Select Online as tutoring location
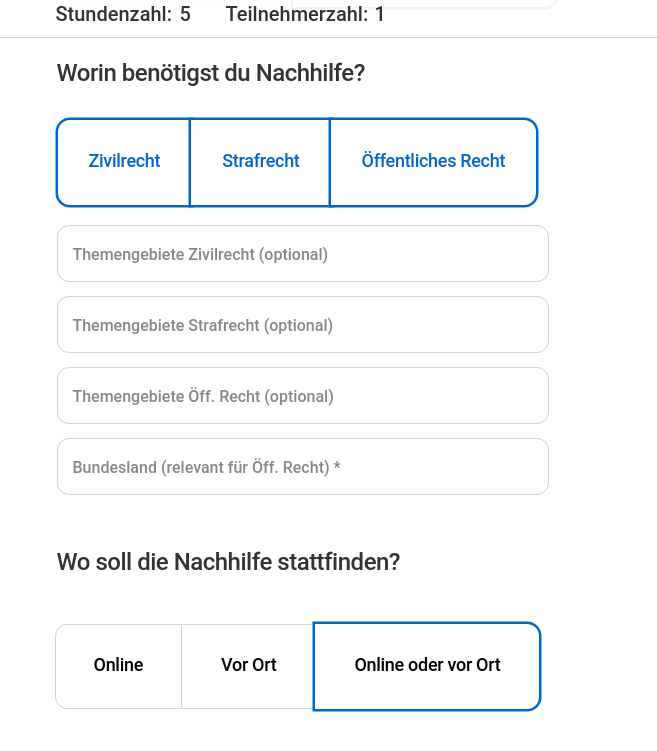Screen dimensions: 657x751 click(x=118, y=666)
